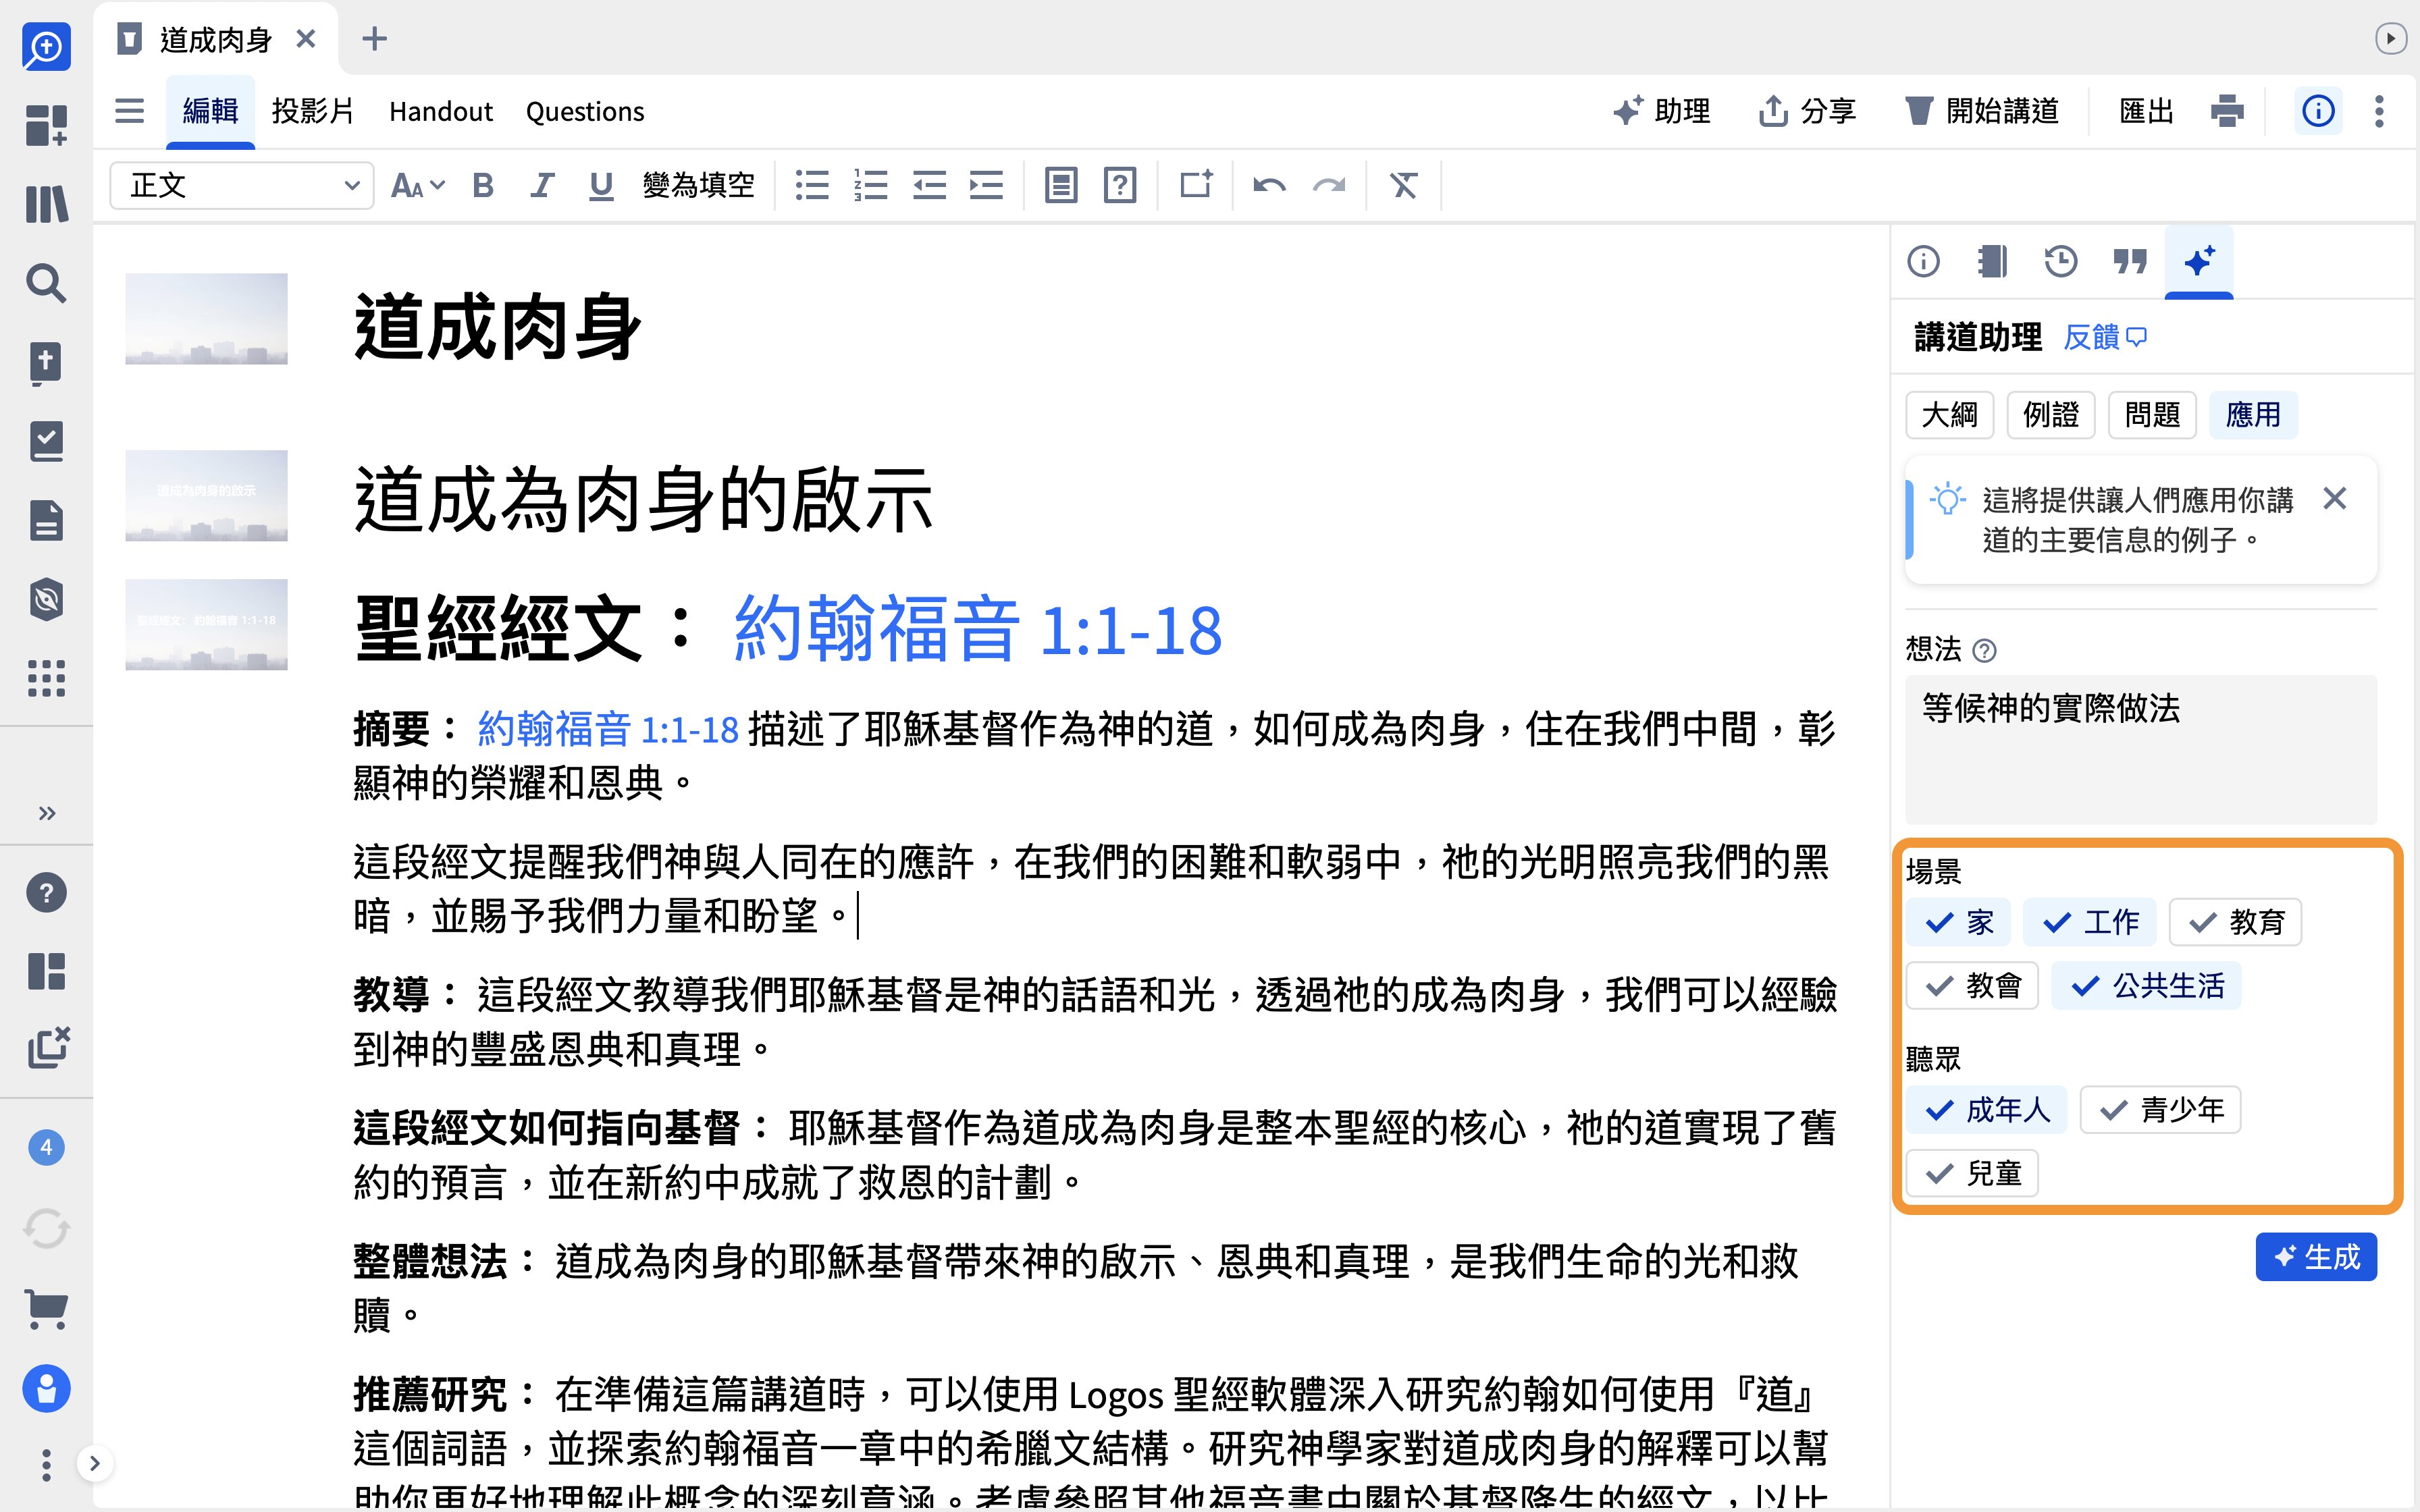Insert a bulleted list
Viewport: 2420px width, 1512px height.
(x=812, y=185)
